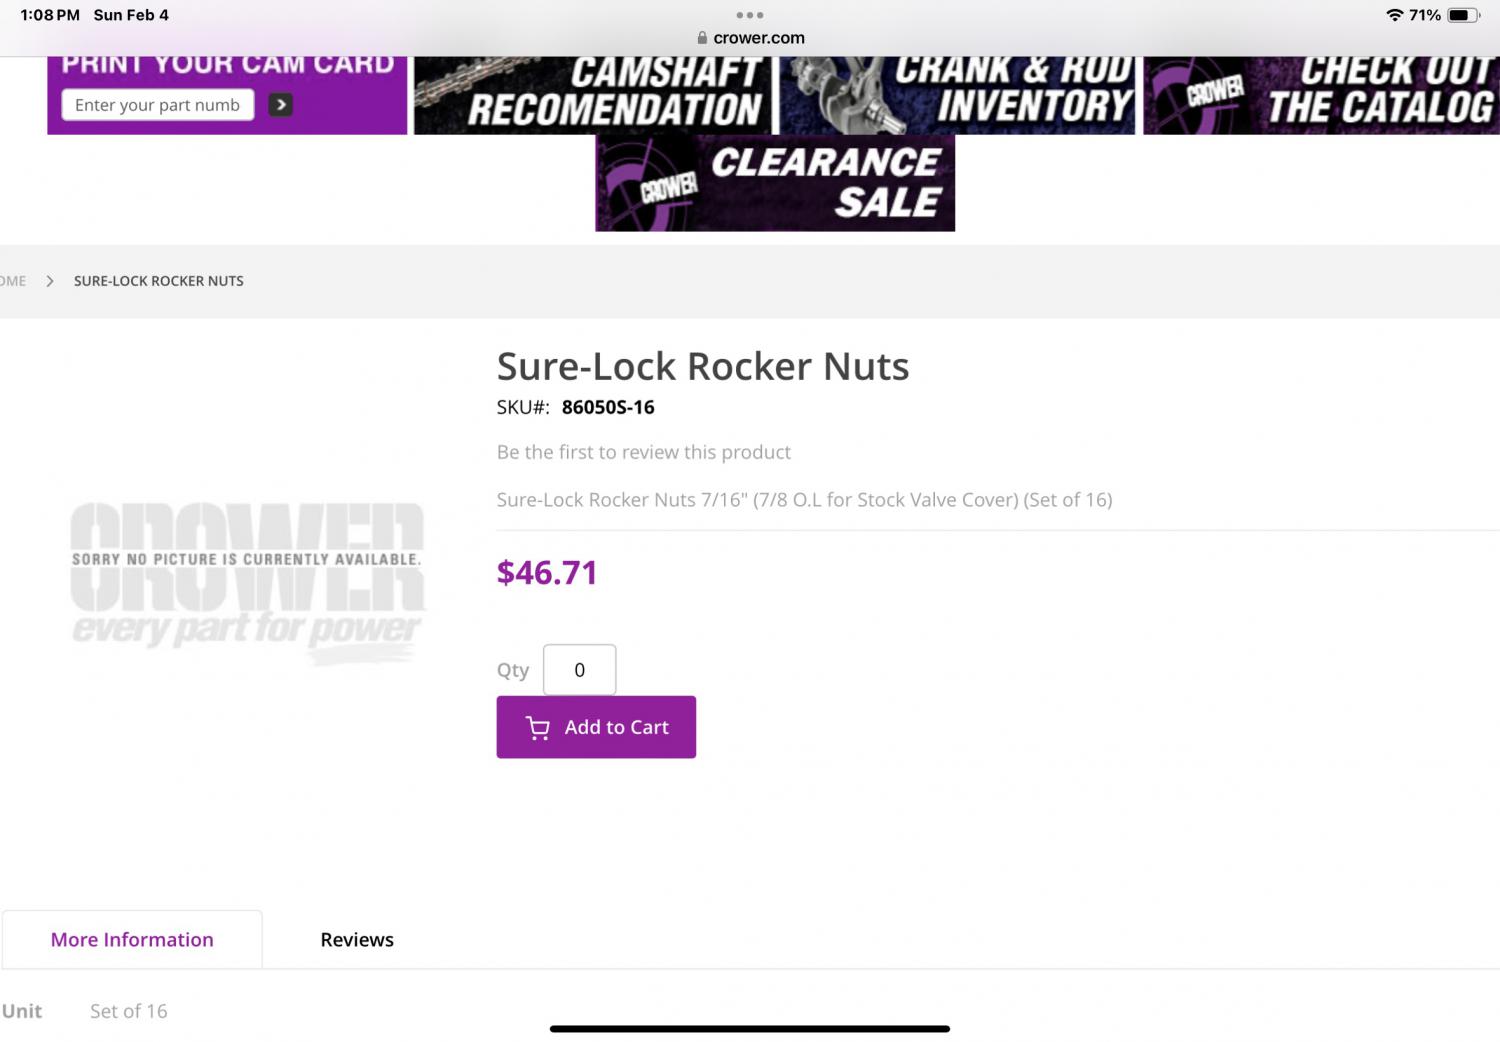Click the no-picture product image placeholder

click(x=246, y=582)
